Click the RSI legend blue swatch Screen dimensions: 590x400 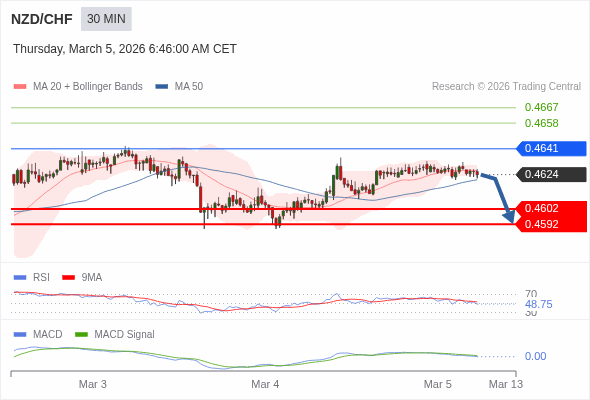[20, 278]
